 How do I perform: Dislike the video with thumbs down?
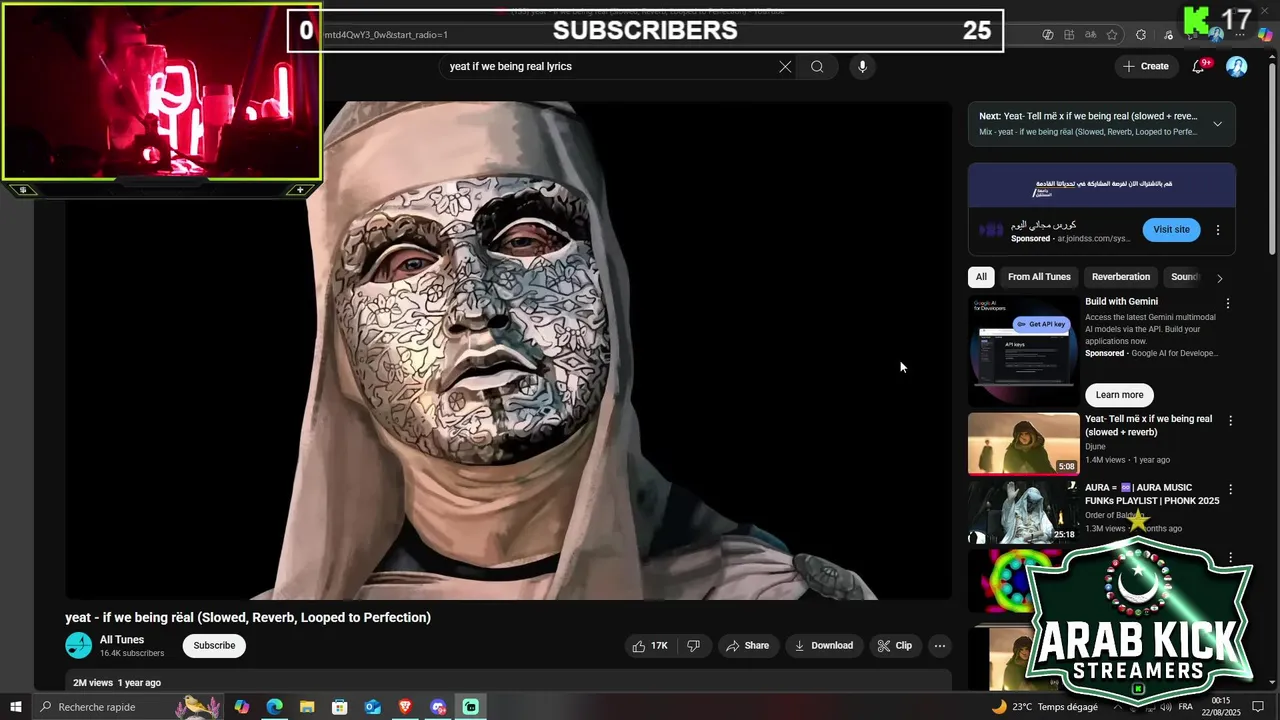click(x=693, y=646)
